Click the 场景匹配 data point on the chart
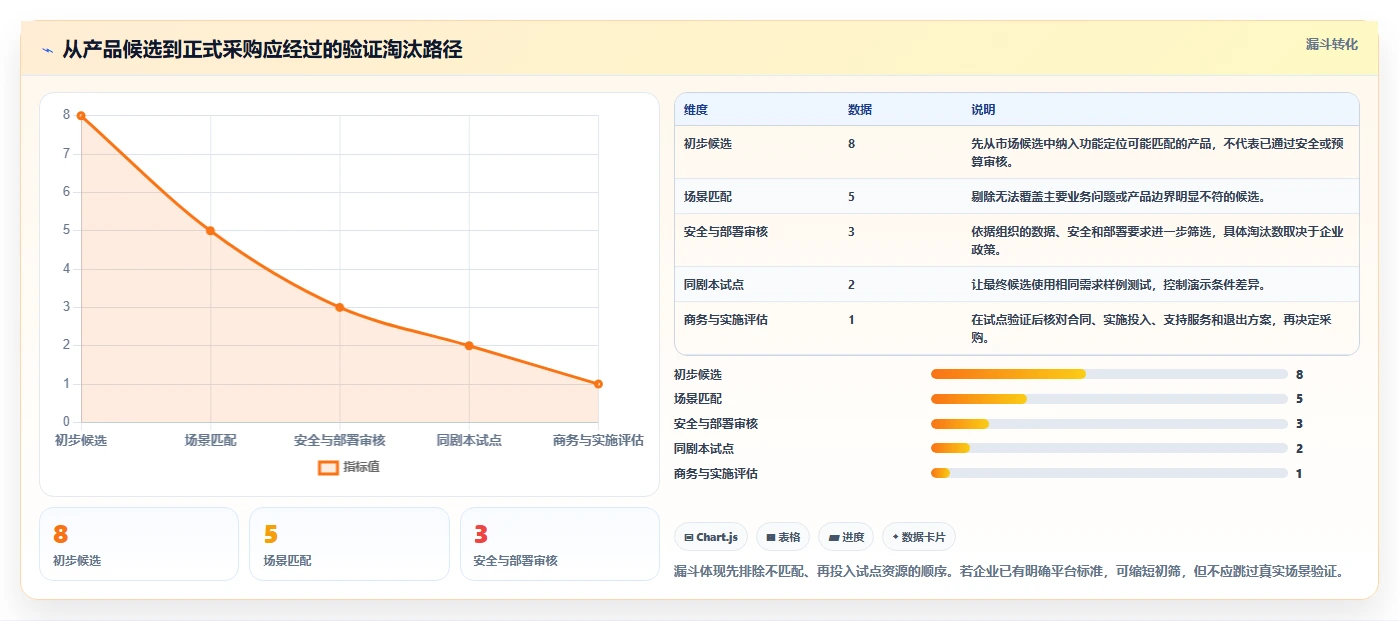 coord(210,231)
